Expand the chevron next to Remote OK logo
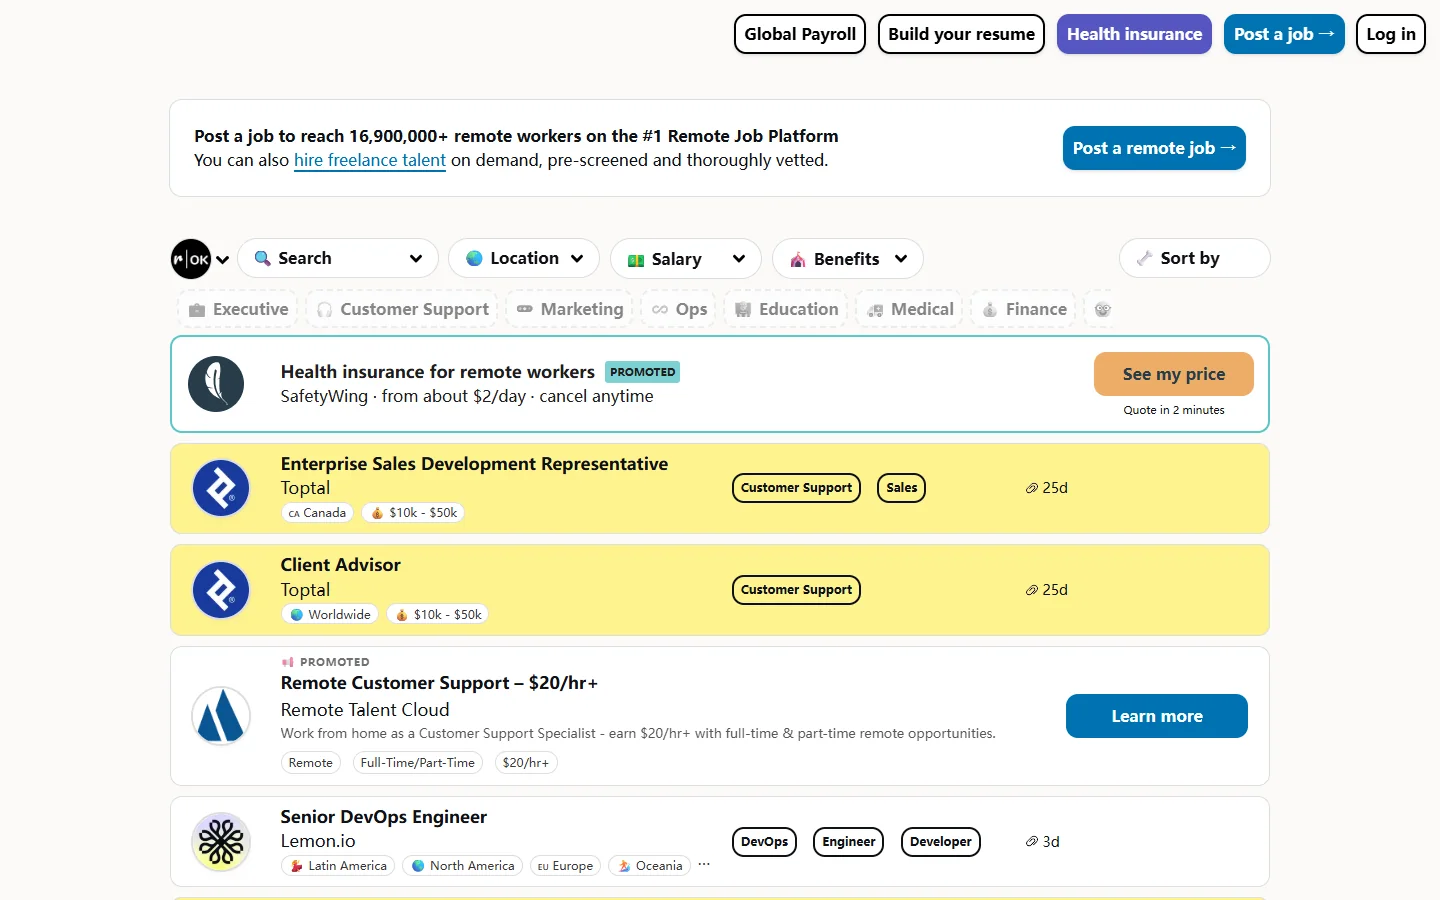The image size is (1440, 900). 223,260
